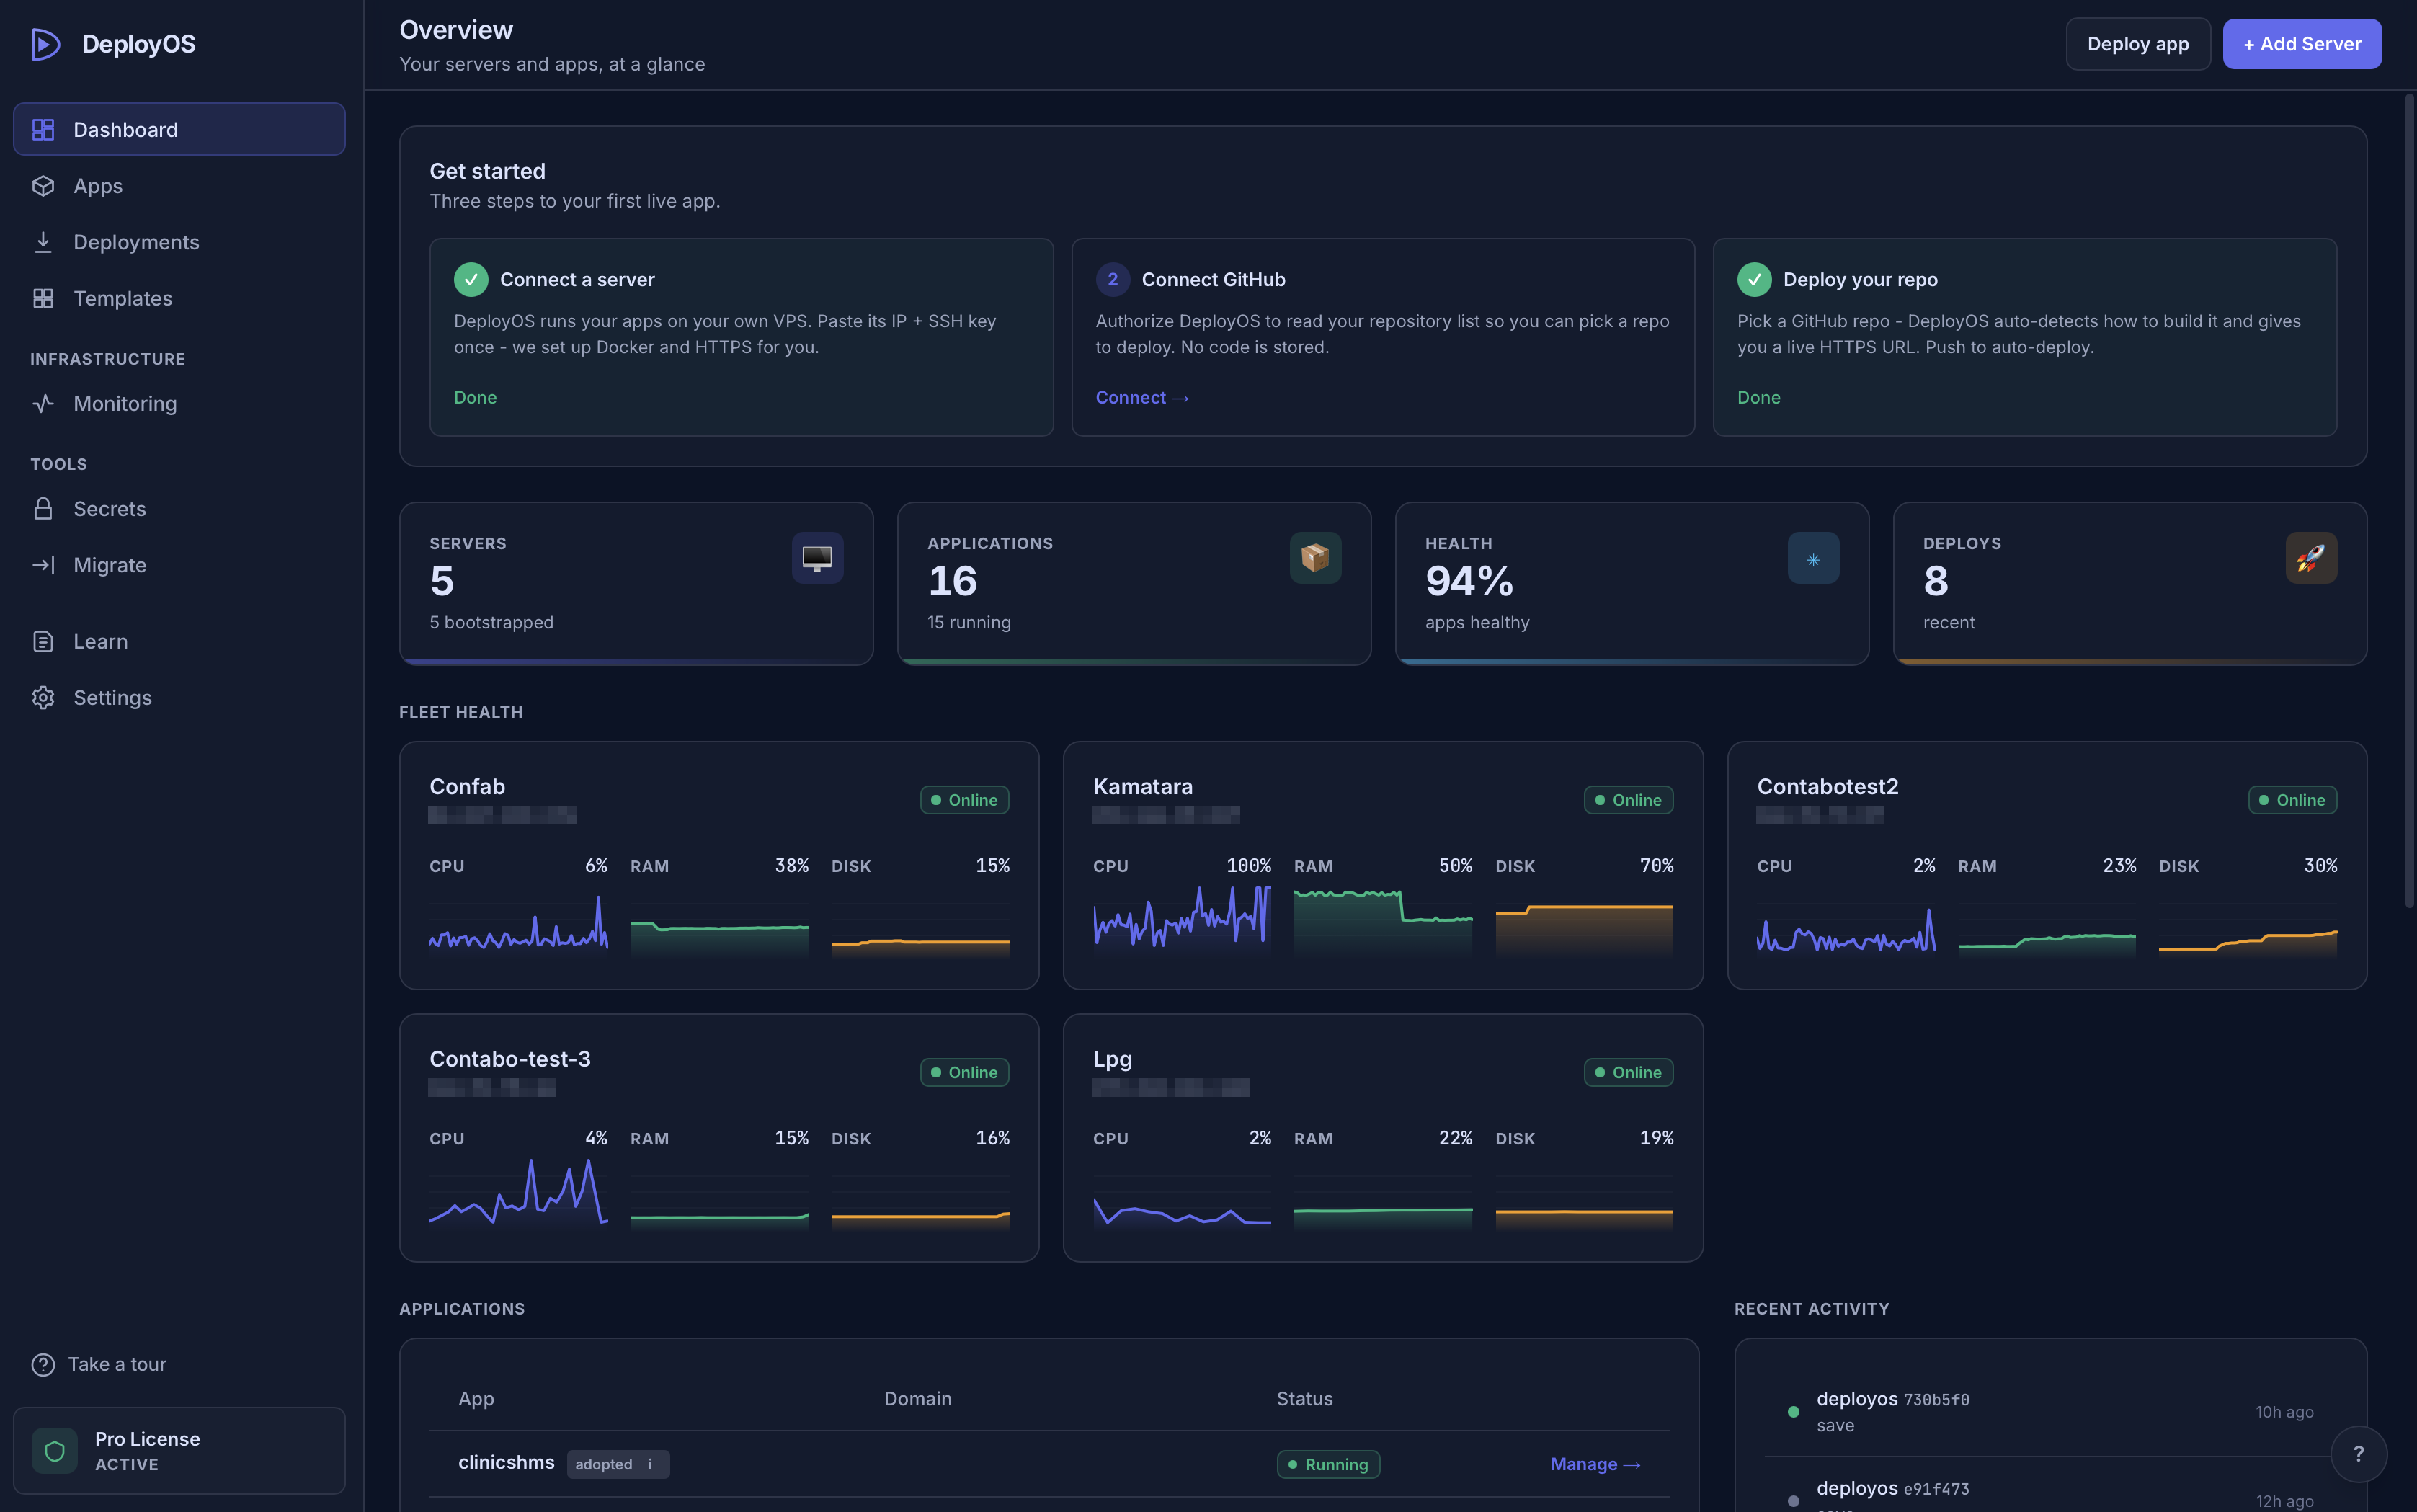
Task: Click the Take a tour question icon
Action: (x=43, y=1364)
